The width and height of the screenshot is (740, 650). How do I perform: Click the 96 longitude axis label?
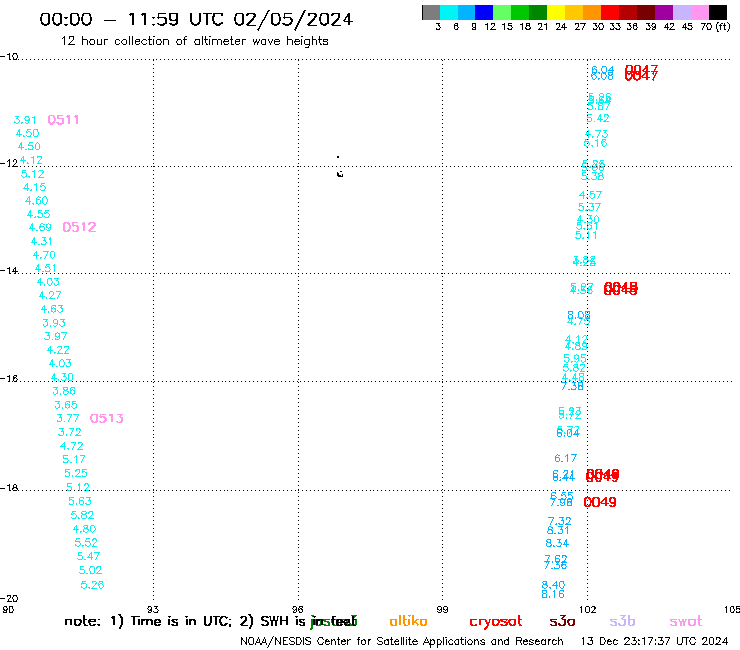[x=297, y=609]
